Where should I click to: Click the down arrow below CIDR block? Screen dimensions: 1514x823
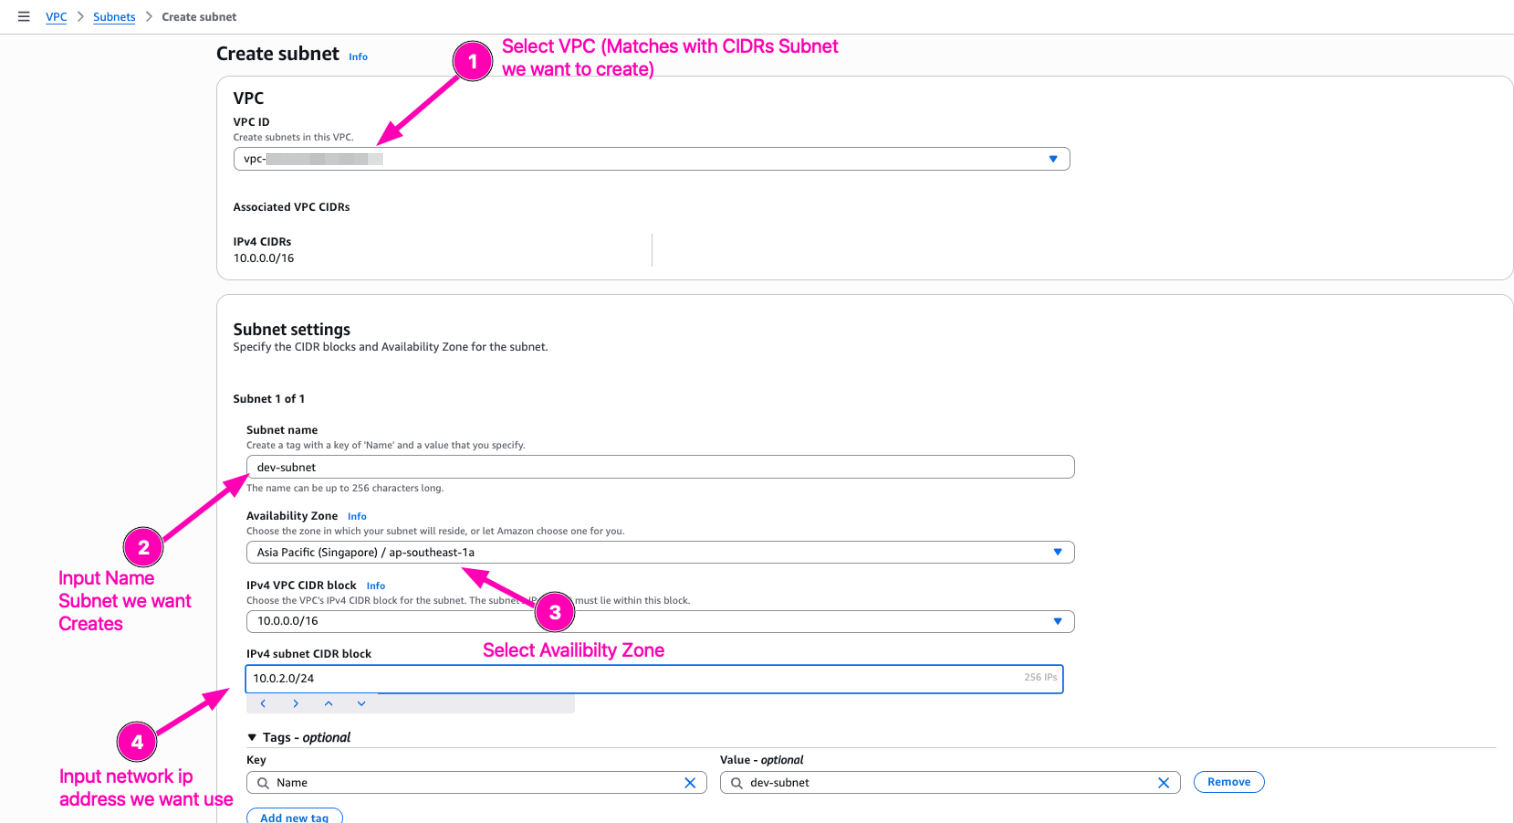pyautogui.click(x=361, y=704)
